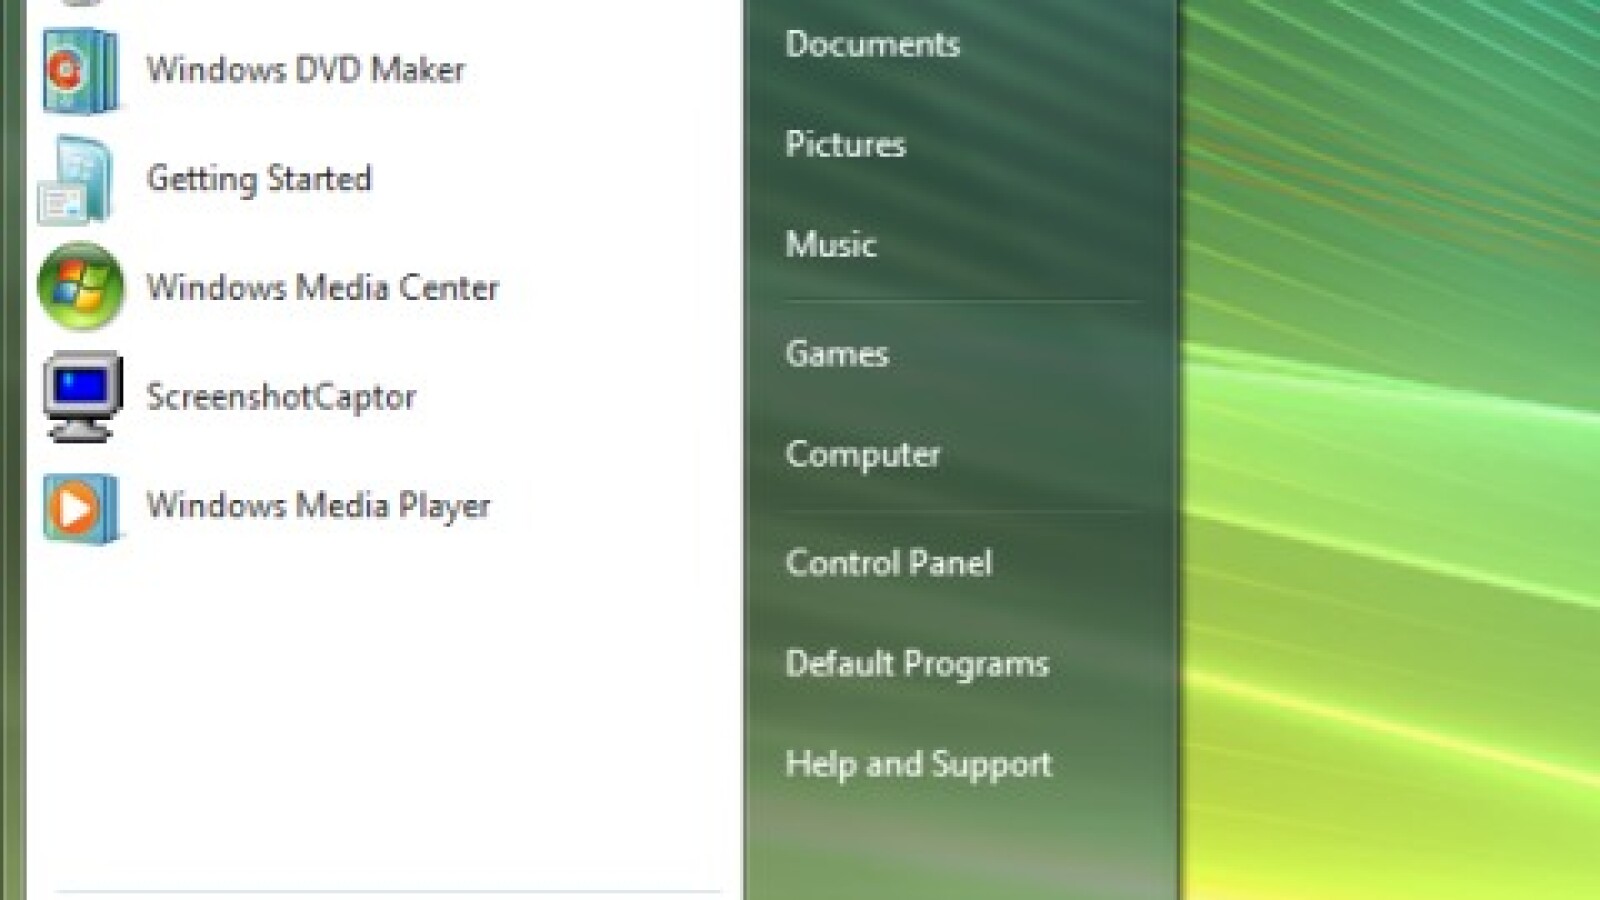Click the Windows Media Center flower logo
This screenshot has height=900, width=1600.
point(78,287)
